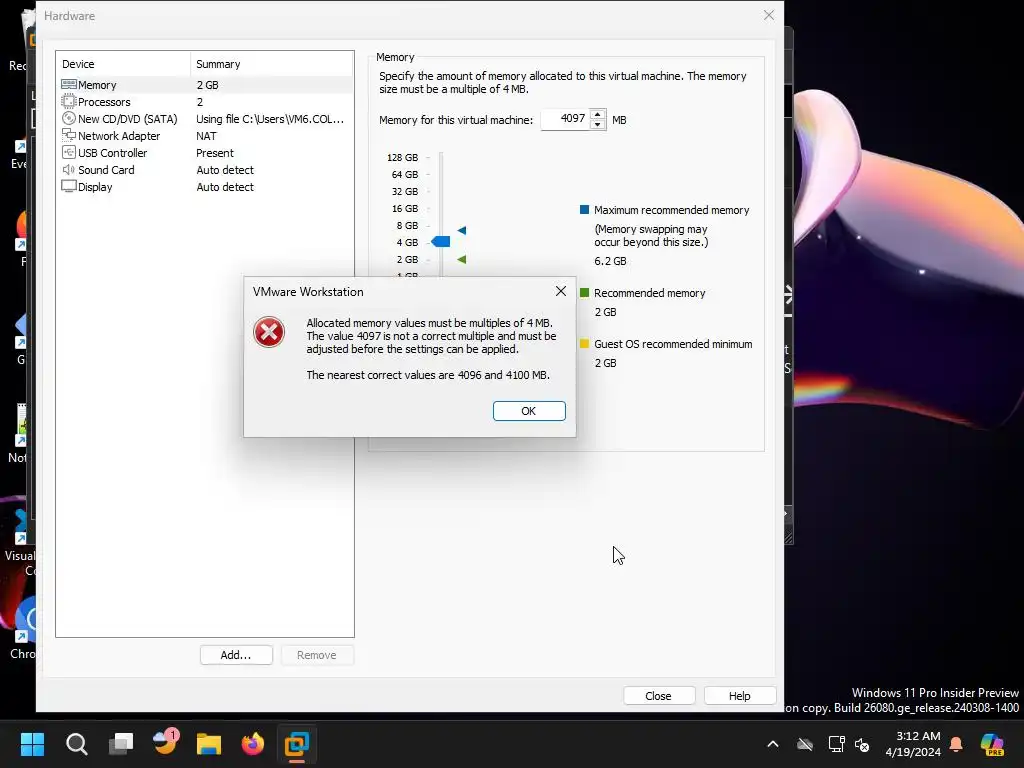Click the green recommended memory marker
1024x768 pixels.
coord(462,259)
